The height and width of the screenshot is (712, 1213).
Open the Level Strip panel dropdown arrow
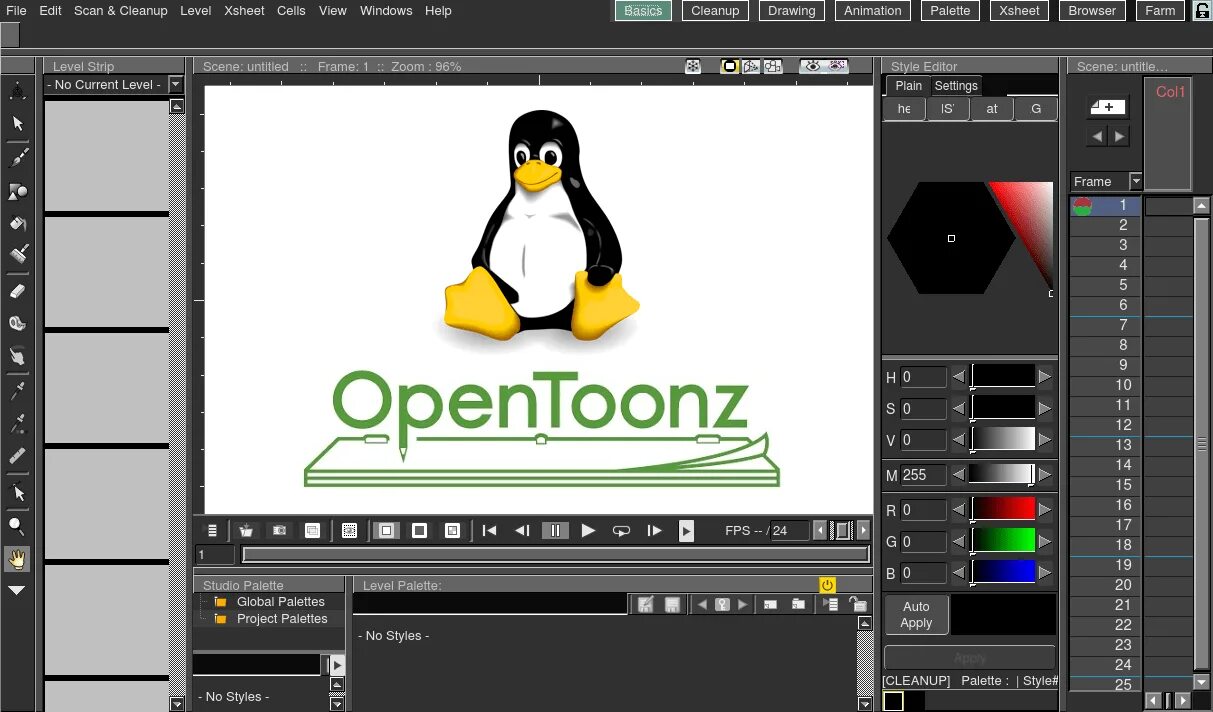(x=177, y=84)
